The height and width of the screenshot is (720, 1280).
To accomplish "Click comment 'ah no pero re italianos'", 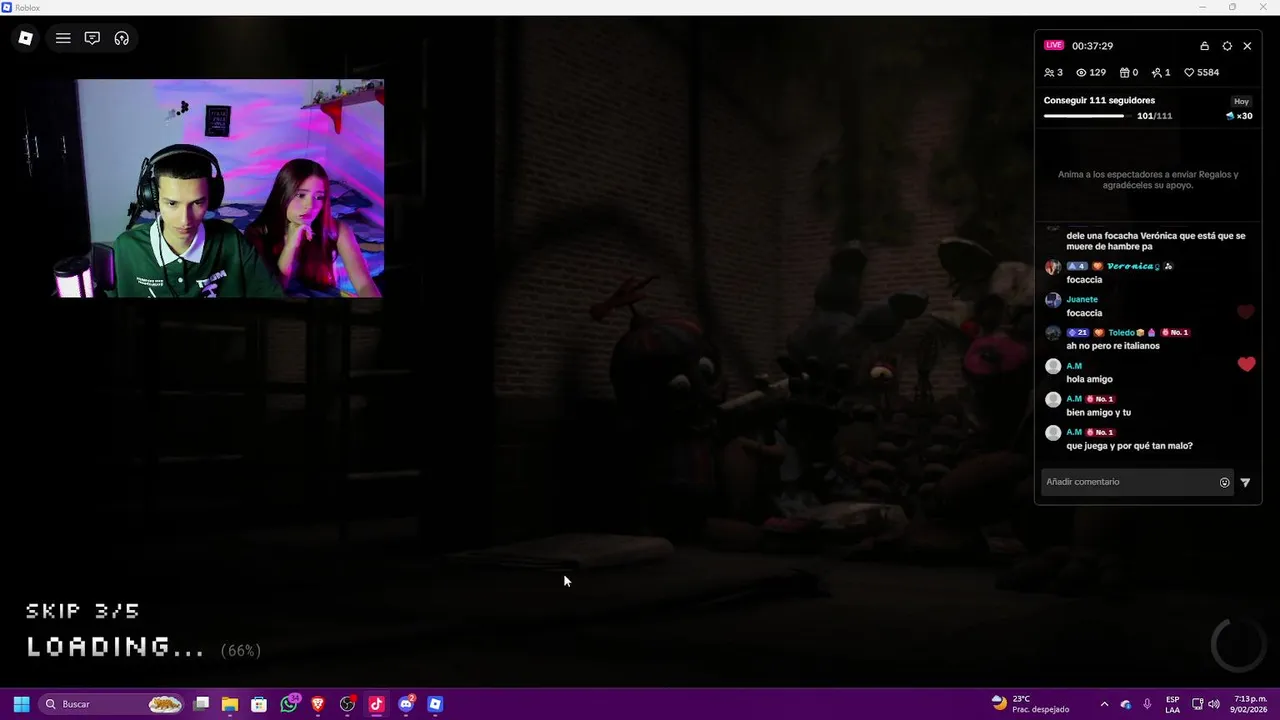I will click(x=1113, y=346).
